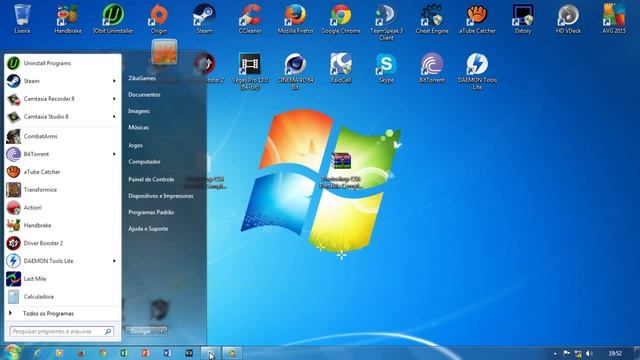The height and width of the screenshot is (360, 640).
Task: Click the user account picture thumbnail
Action: point(164,52)
